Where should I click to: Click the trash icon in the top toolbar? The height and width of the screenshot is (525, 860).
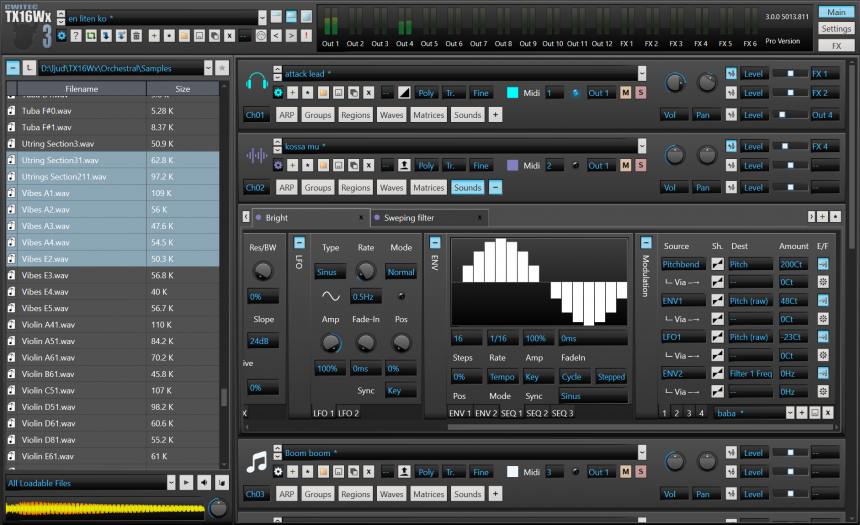pyautogui.click(x=136, y=35)
